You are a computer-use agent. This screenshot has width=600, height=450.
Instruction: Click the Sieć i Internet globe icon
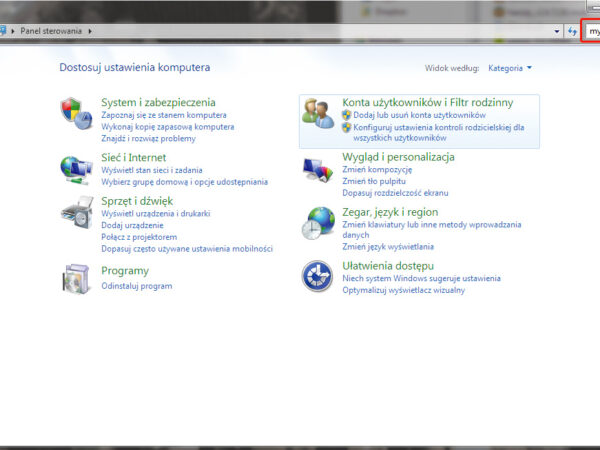[x=76, y=166]
